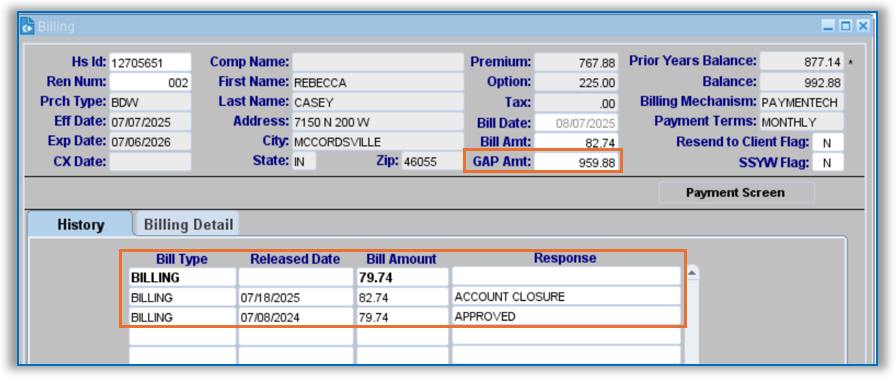
Task: Click the Prch Type field BDW
Action: 150,102
